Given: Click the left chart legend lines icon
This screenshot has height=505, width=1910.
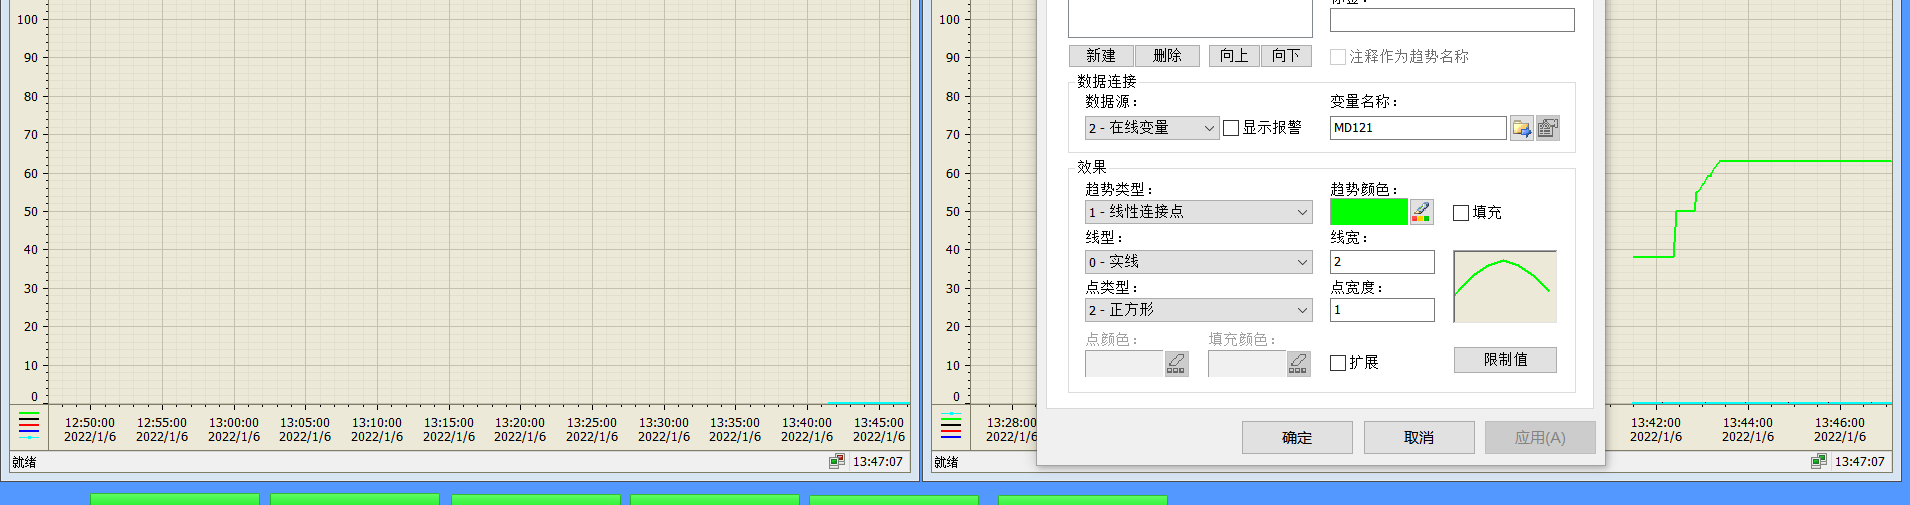Looking at the screenshot, I should [x=29, y=426].
